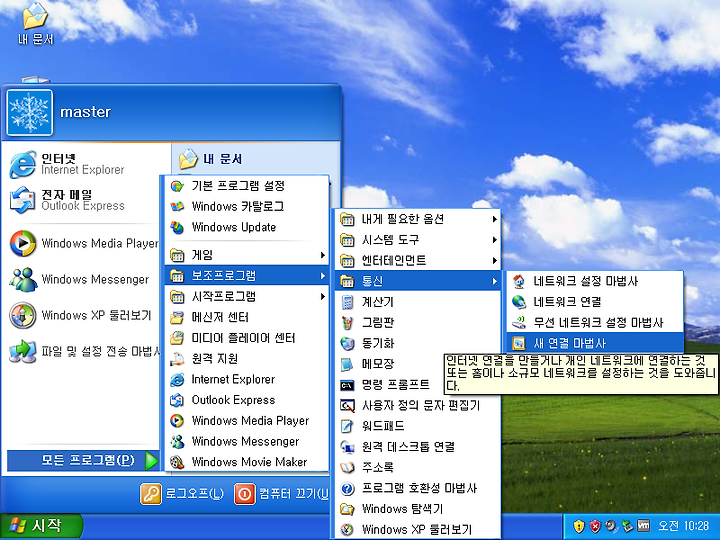Click 로그오프(L) button
The width and height of the screenshot is (720, 540).
[183, 494]
